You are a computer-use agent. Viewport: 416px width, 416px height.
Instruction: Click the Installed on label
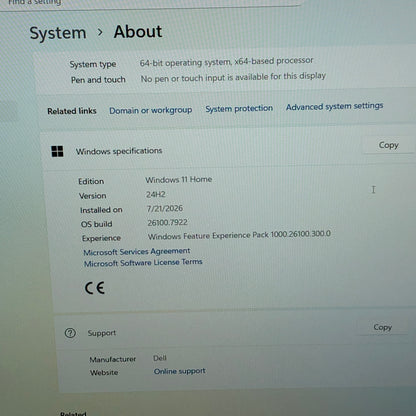101,210
